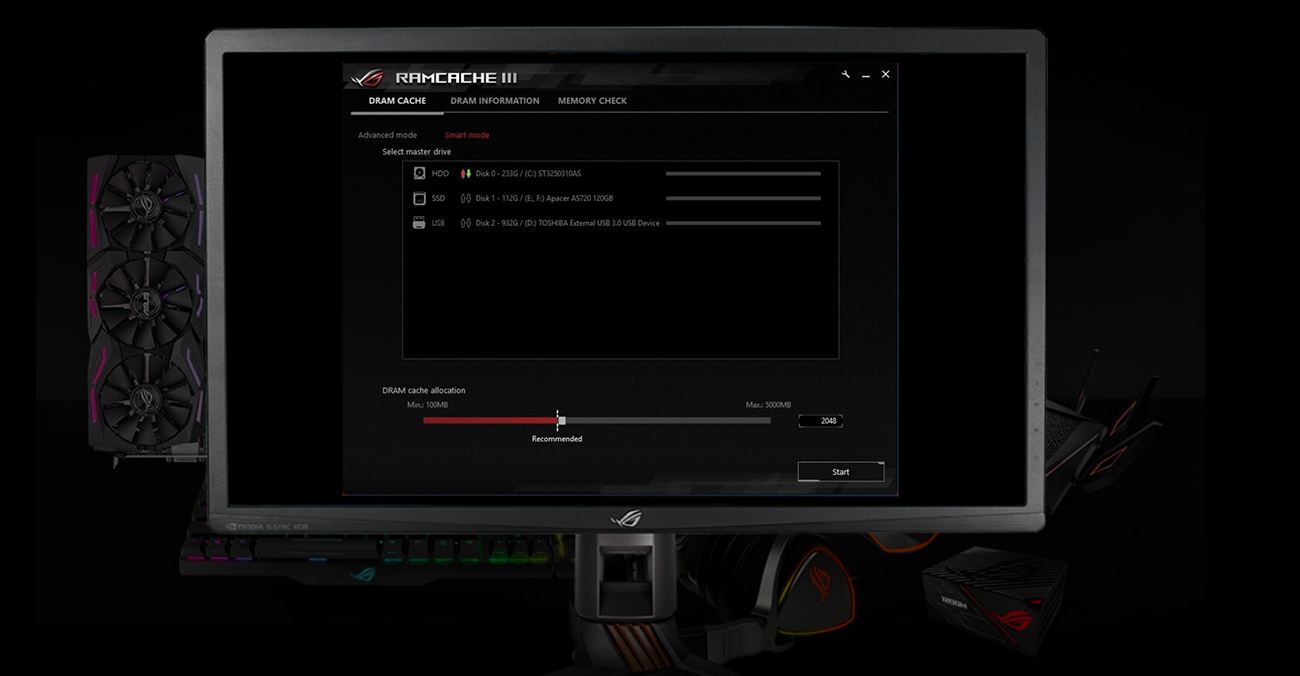Select Disk 1 - 112G Apacer AS720 row
The width and height of the screenshot is (1300, 676).
[x=617, y=198]
